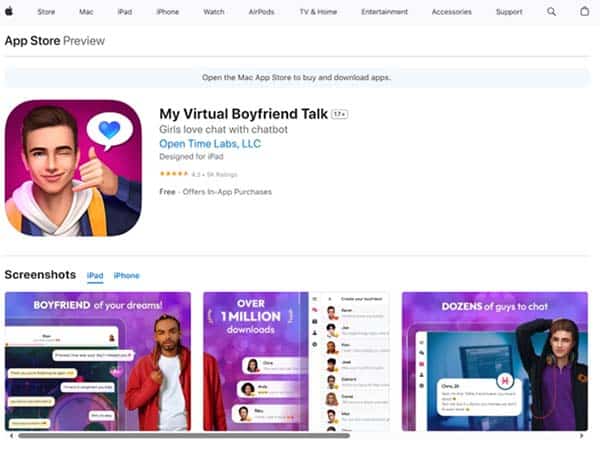Open the iPad menu item
This screenshot has width=600, height=449.
click(x=125, y=12)
